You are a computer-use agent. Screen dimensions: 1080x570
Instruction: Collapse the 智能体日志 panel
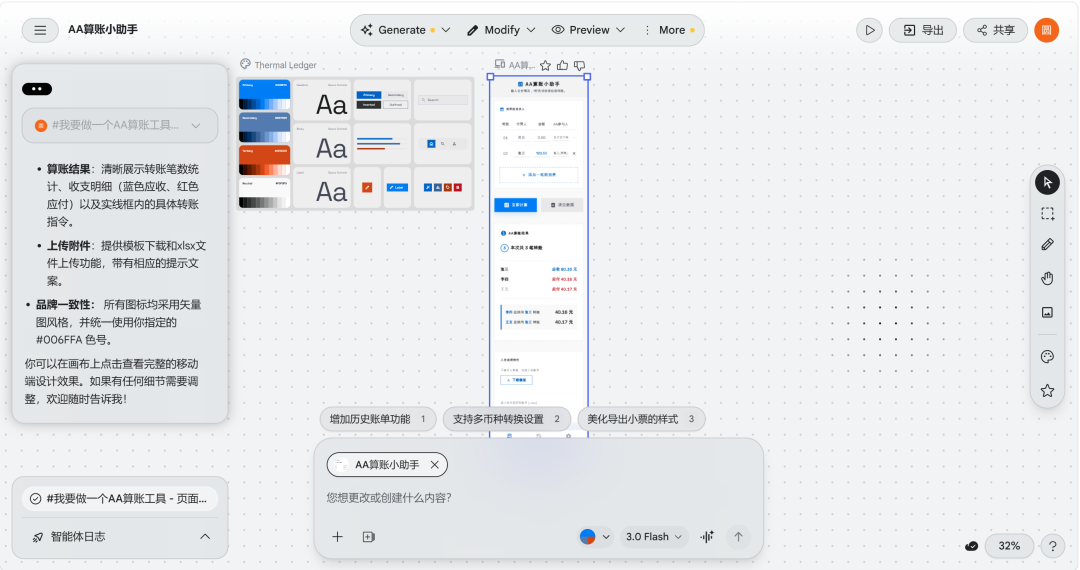coord(205,537)
